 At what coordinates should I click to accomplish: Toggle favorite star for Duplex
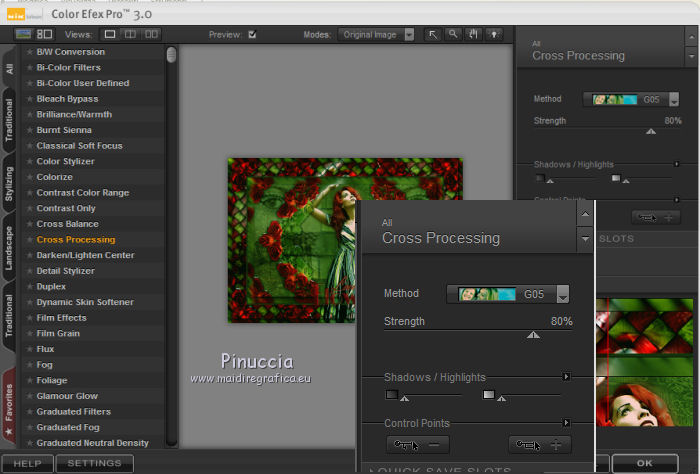click(x=29, y=287)
